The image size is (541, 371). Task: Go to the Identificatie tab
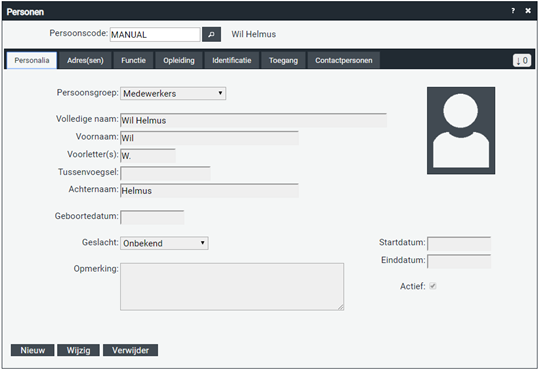pyautogui.click(x=232, y=60)
